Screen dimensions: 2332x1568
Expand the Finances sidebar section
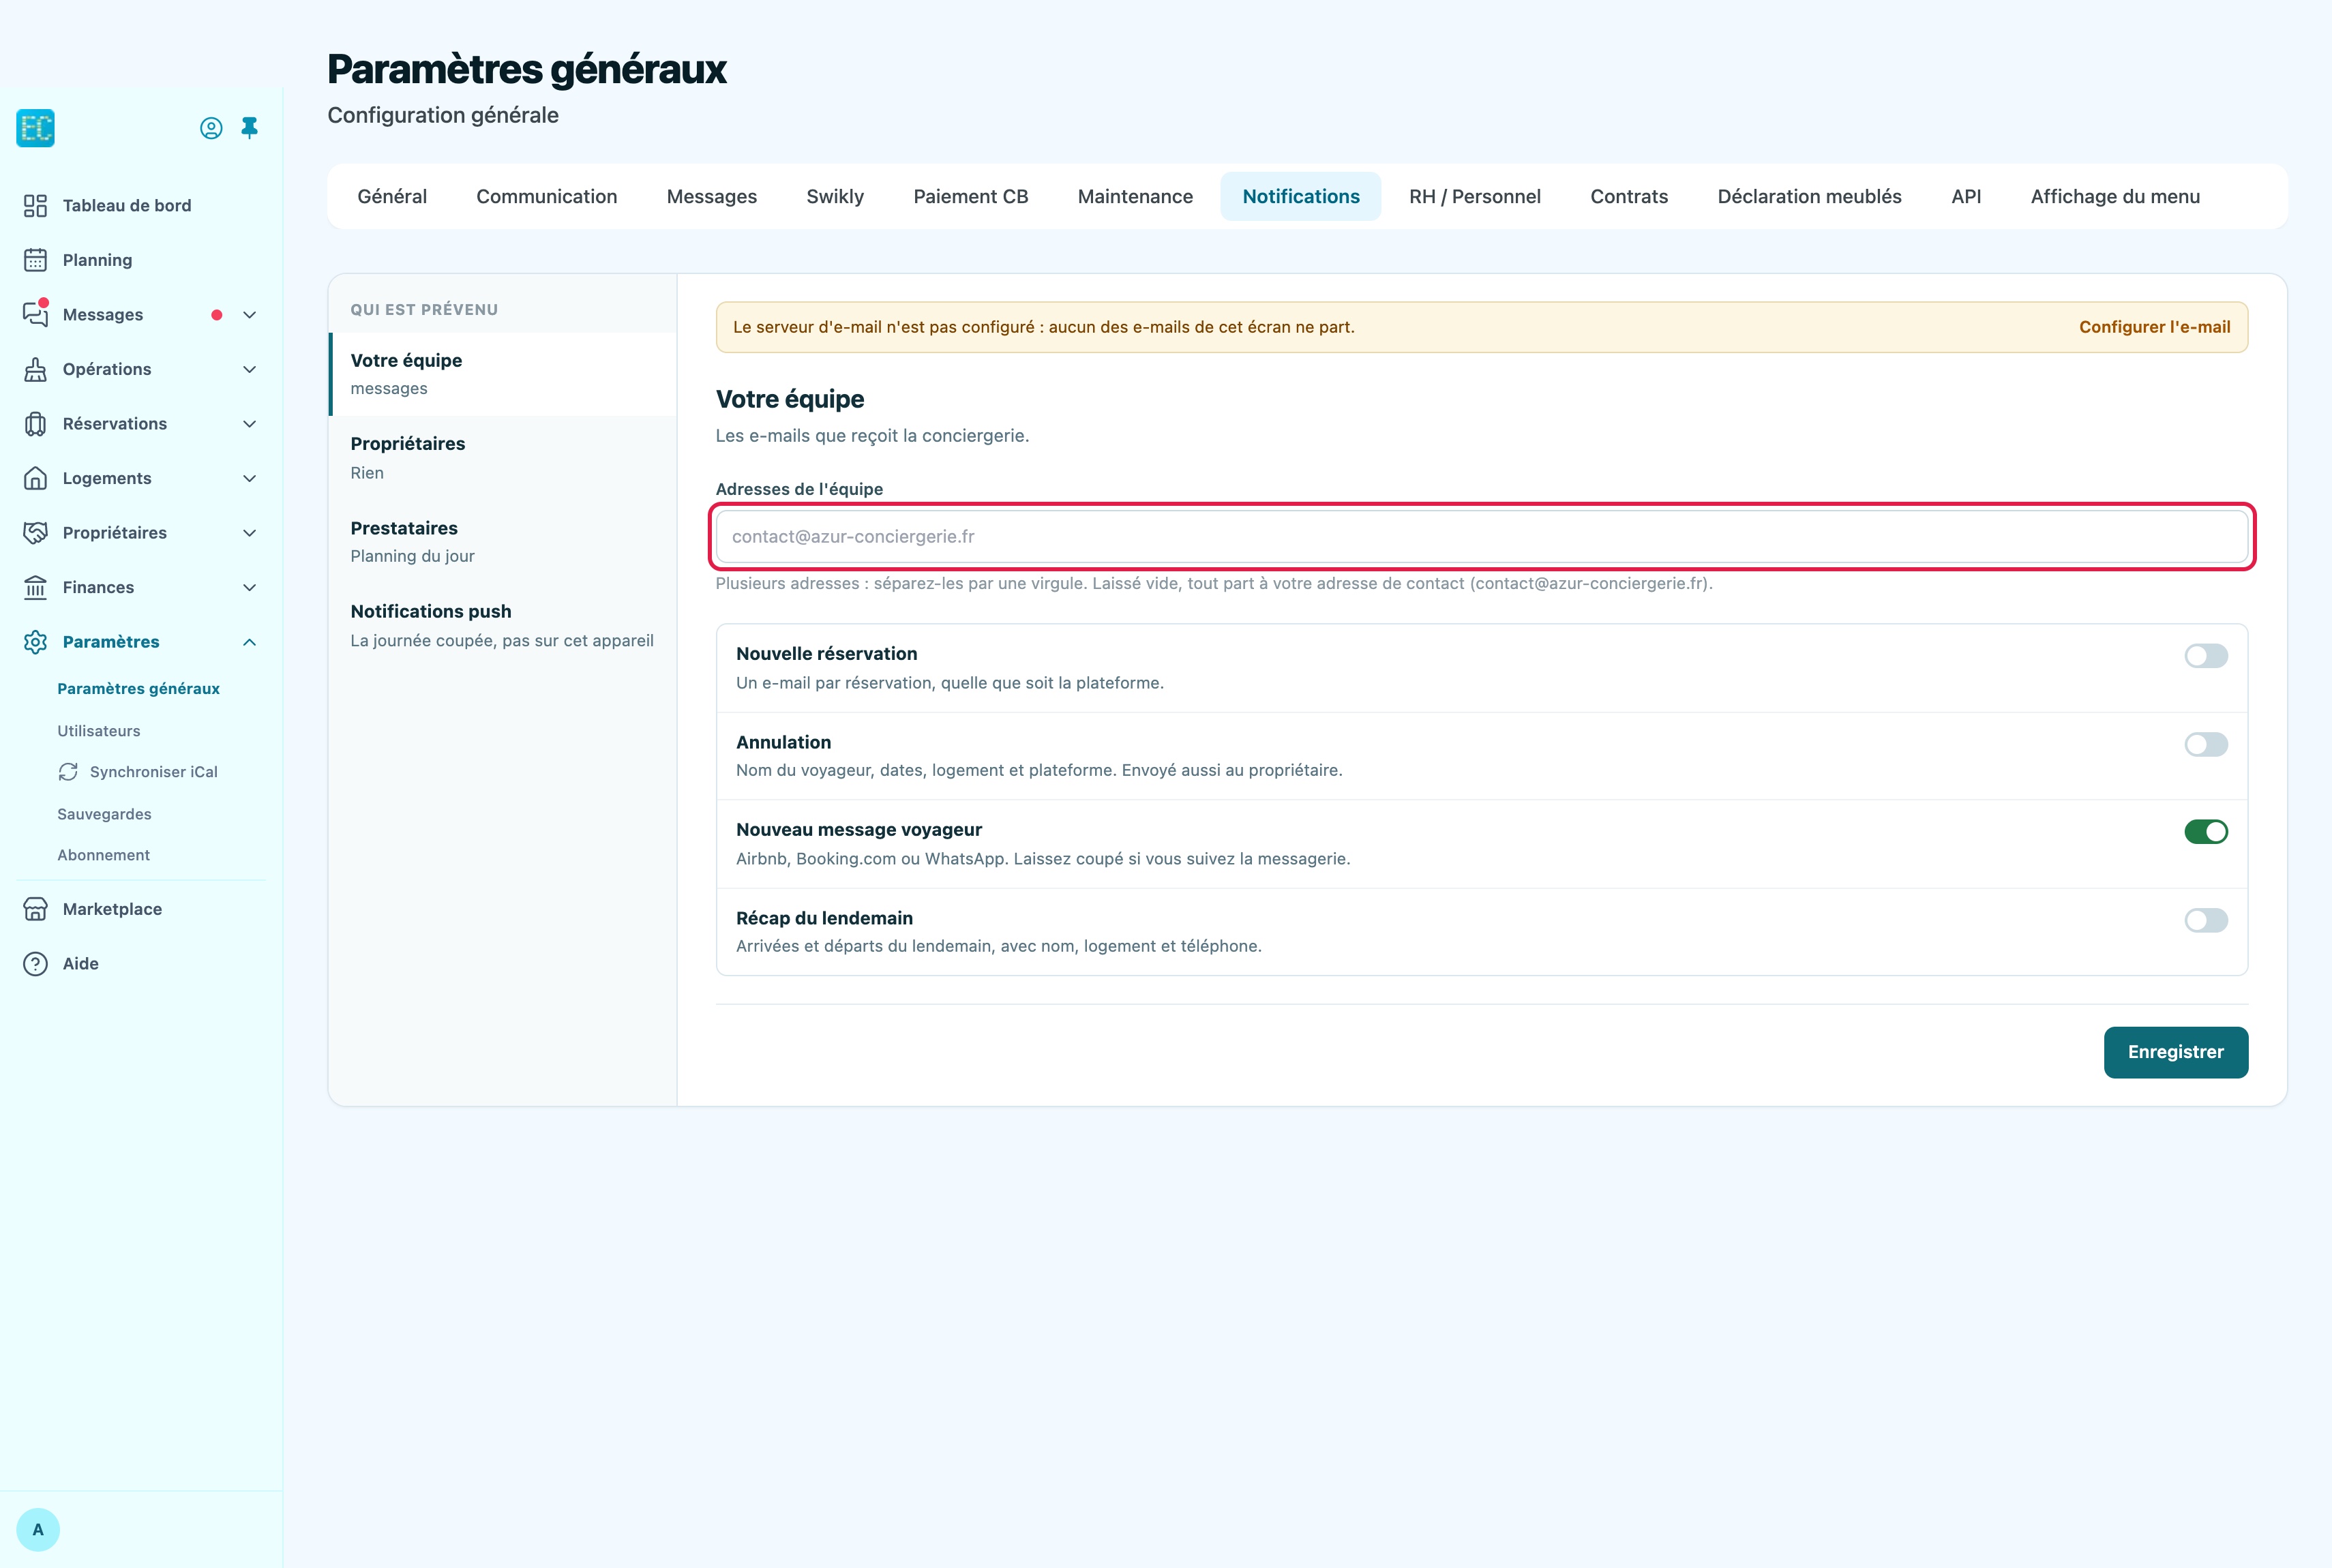[250, 587]
